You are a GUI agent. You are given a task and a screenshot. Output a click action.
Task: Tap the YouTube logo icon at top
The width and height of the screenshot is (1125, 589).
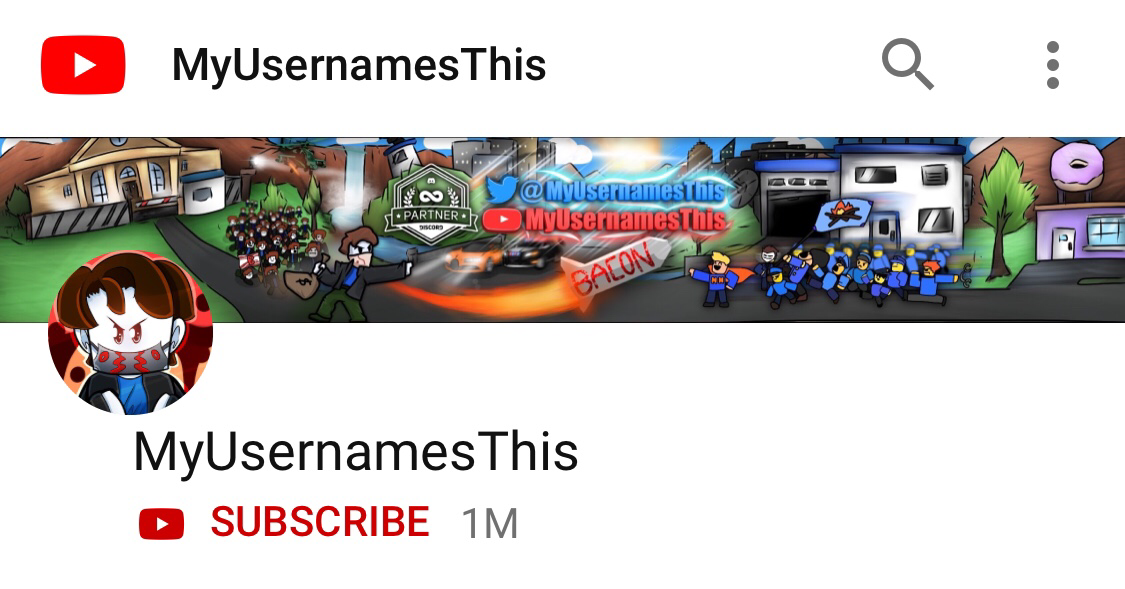point(83,65)
